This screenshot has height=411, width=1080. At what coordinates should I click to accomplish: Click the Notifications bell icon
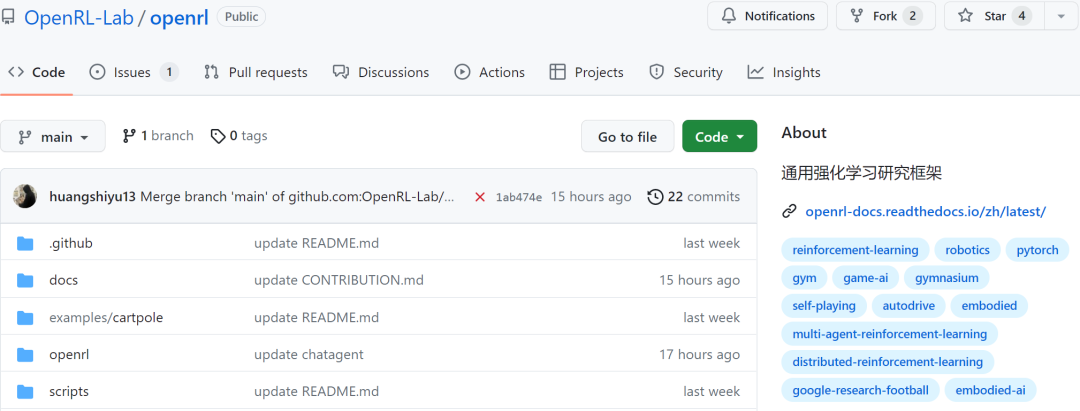pyautogui.click(x=729, y=16)
